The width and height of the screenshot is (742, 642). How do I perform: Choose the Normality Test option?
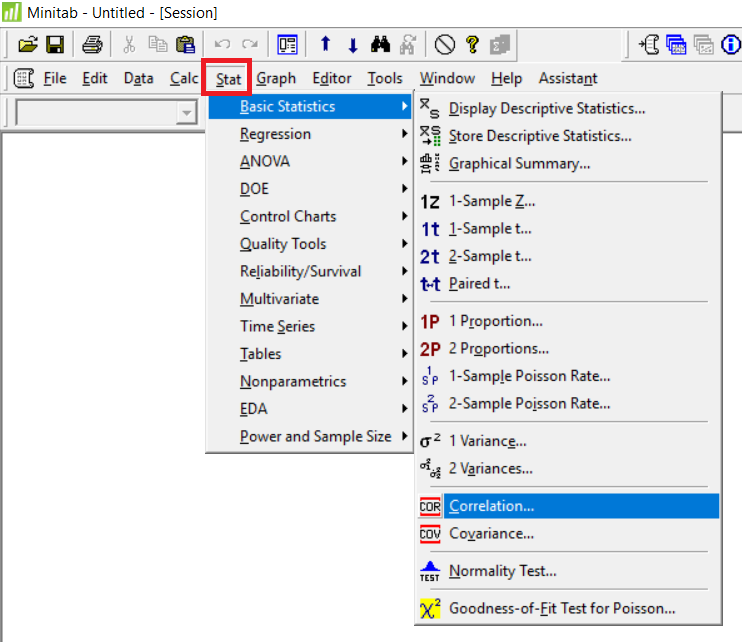(502, 571)
